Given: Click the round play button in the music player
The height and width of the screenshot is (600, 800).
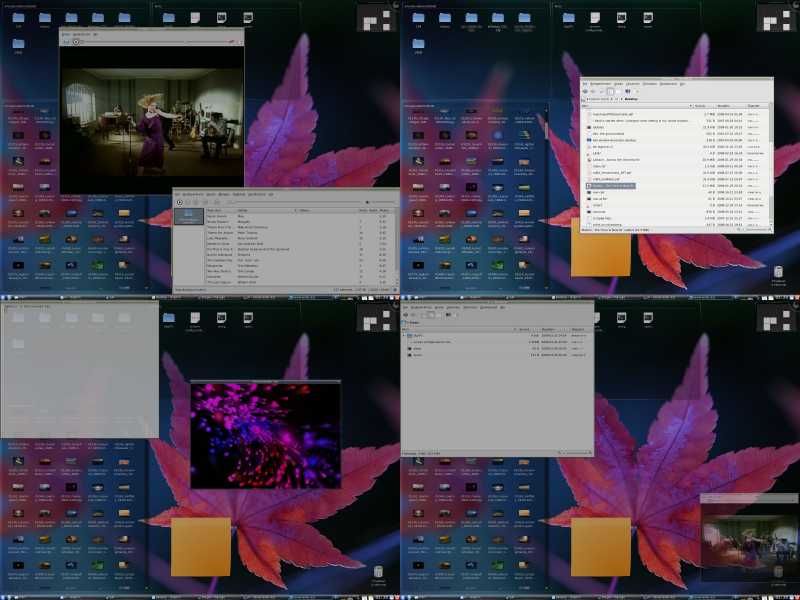Looking at the screenshot, I should [180, 202].
